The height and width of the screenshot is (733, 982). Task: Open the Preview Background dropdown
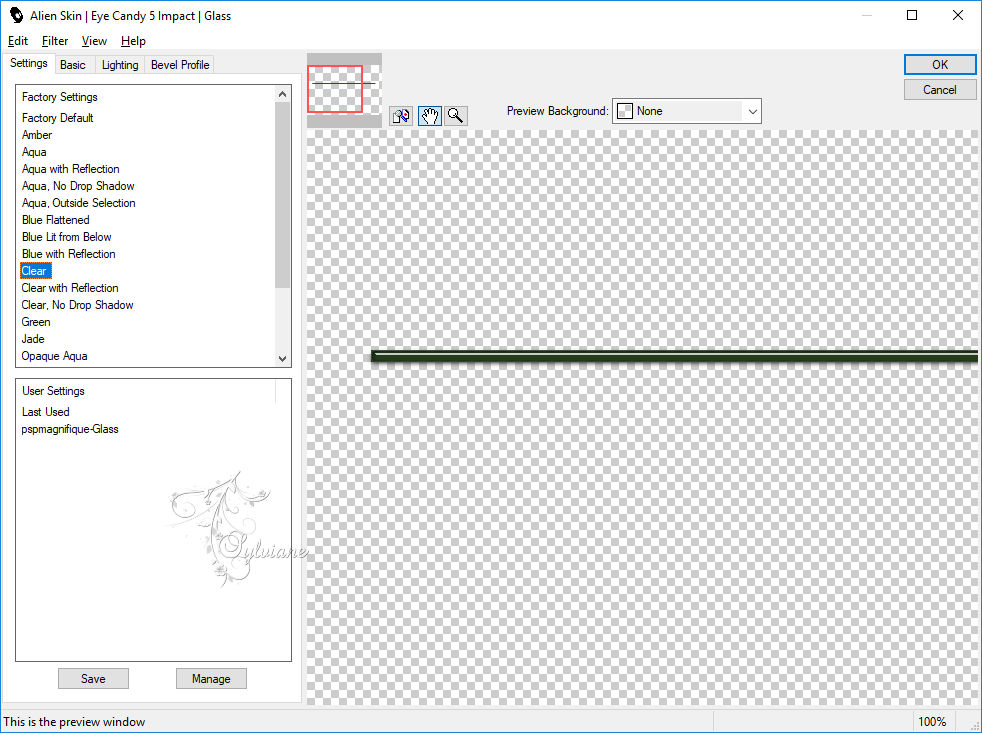(752, 112)
